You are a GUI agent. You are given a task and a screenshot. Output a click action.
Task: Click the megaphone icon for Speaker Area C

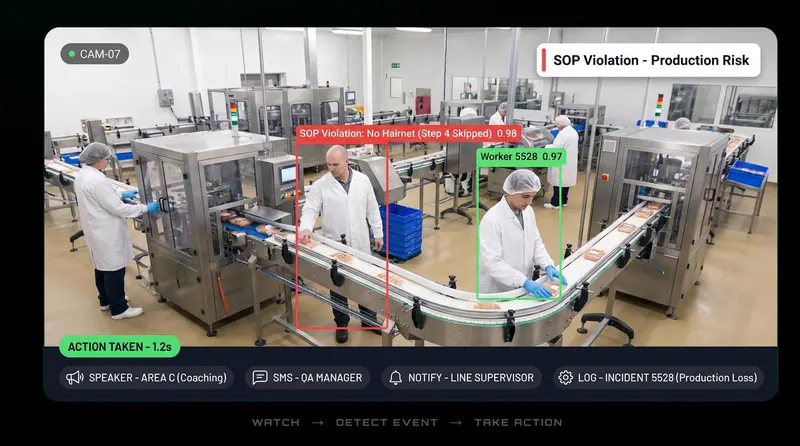pos(74,378)
